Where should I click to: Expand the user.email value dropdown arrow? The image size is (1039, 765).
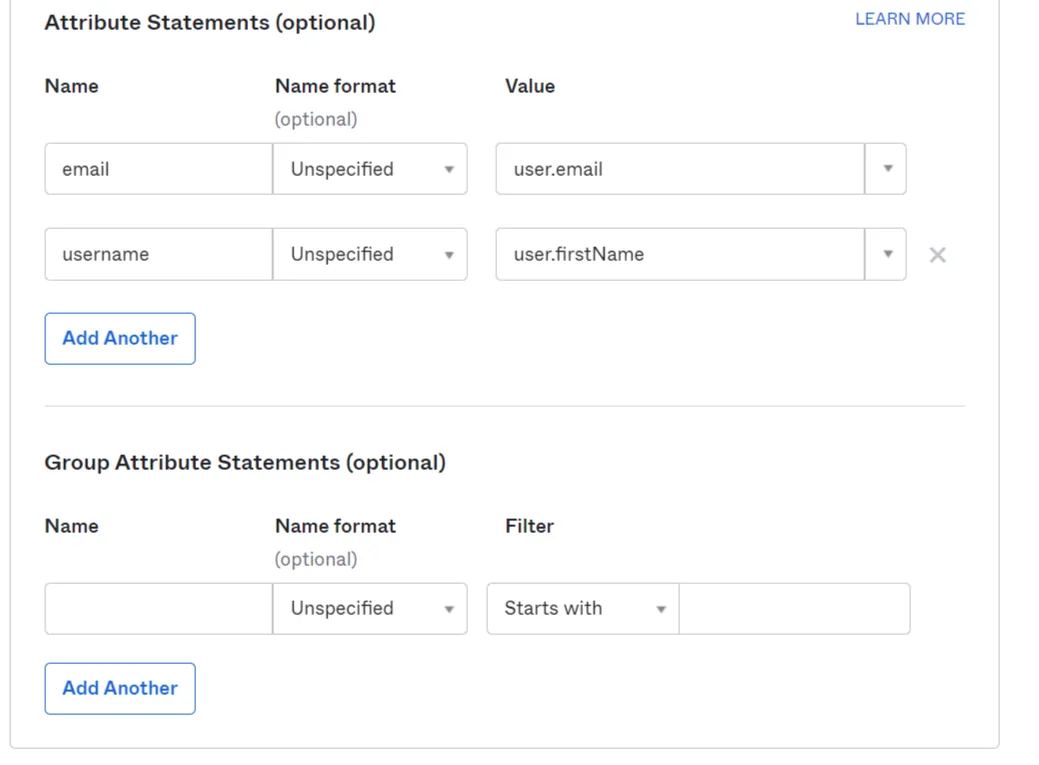pyautogui.click(x=886, y=169)
